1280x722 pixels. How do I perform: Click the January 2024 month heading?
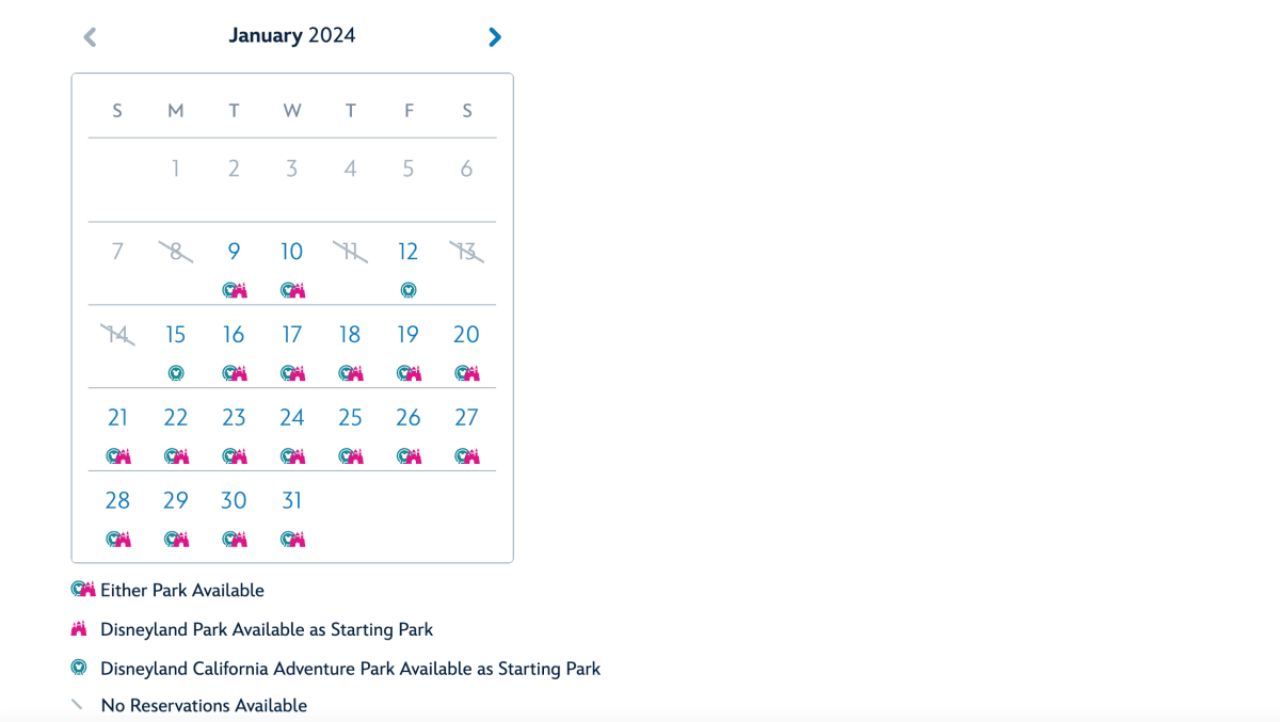[x=292, y=36]
